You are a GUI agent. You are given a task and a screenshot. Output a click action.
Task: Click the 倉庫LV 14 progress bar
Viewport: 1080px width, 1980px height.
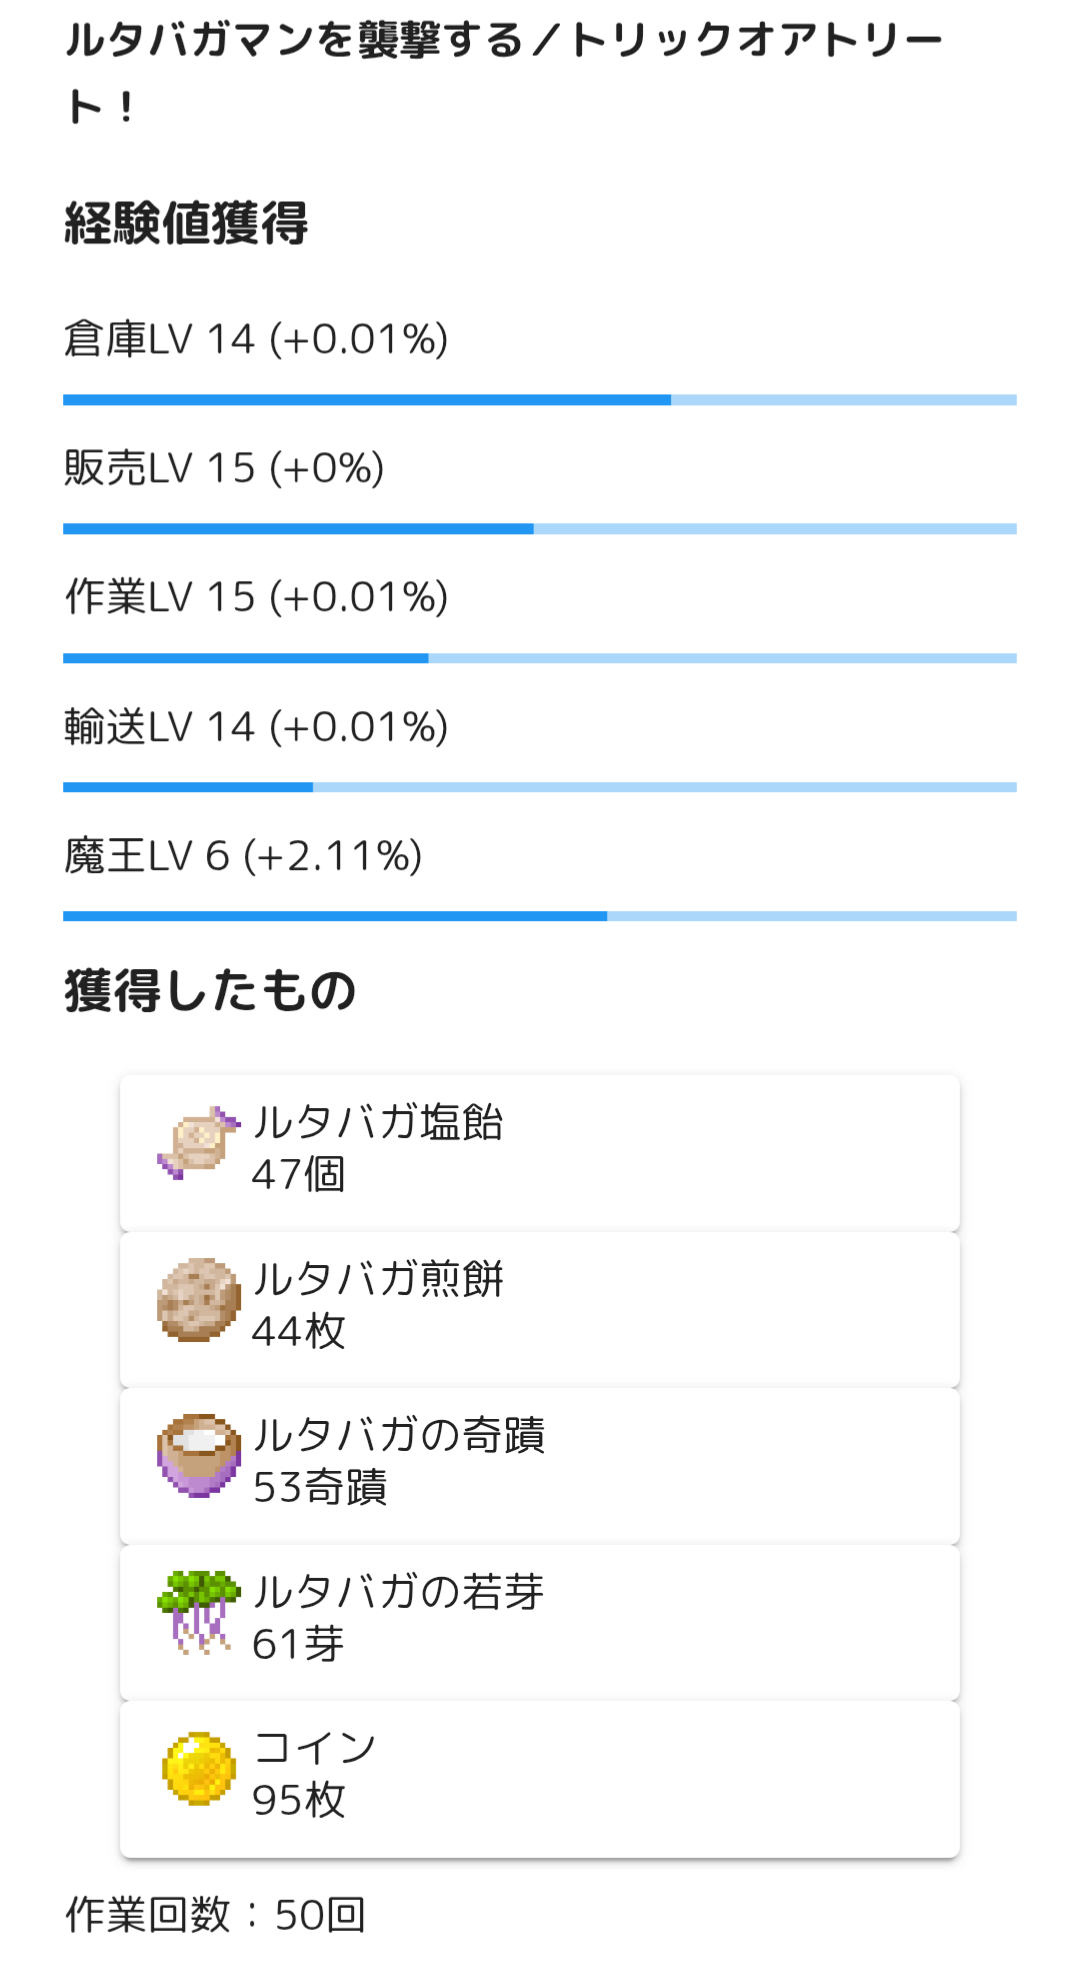click(x=540, y=400)
